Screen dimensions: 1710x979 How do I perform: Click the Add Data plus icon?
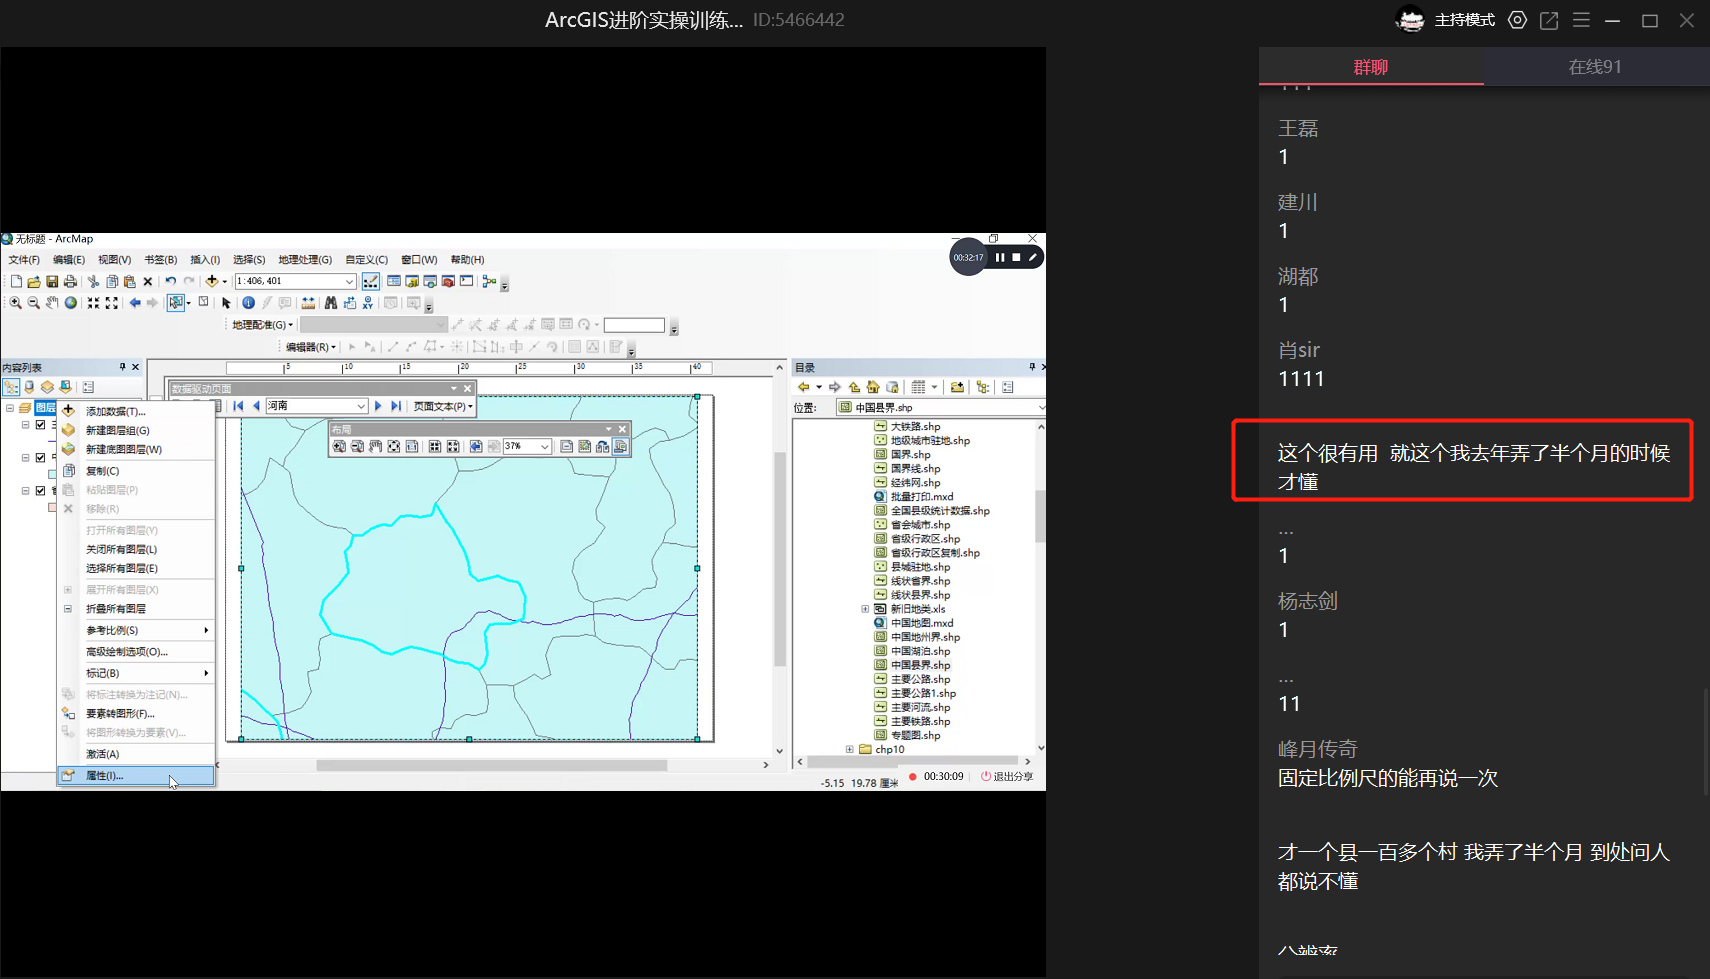(x=212, y=282)
